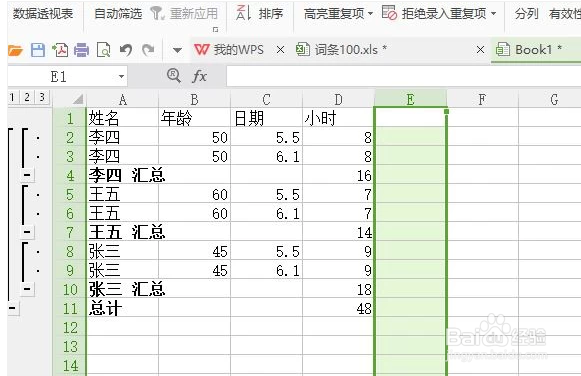The width and height of the screenshot is (581, 376).
Task: Select row 14 header
Action: point(70,365)
